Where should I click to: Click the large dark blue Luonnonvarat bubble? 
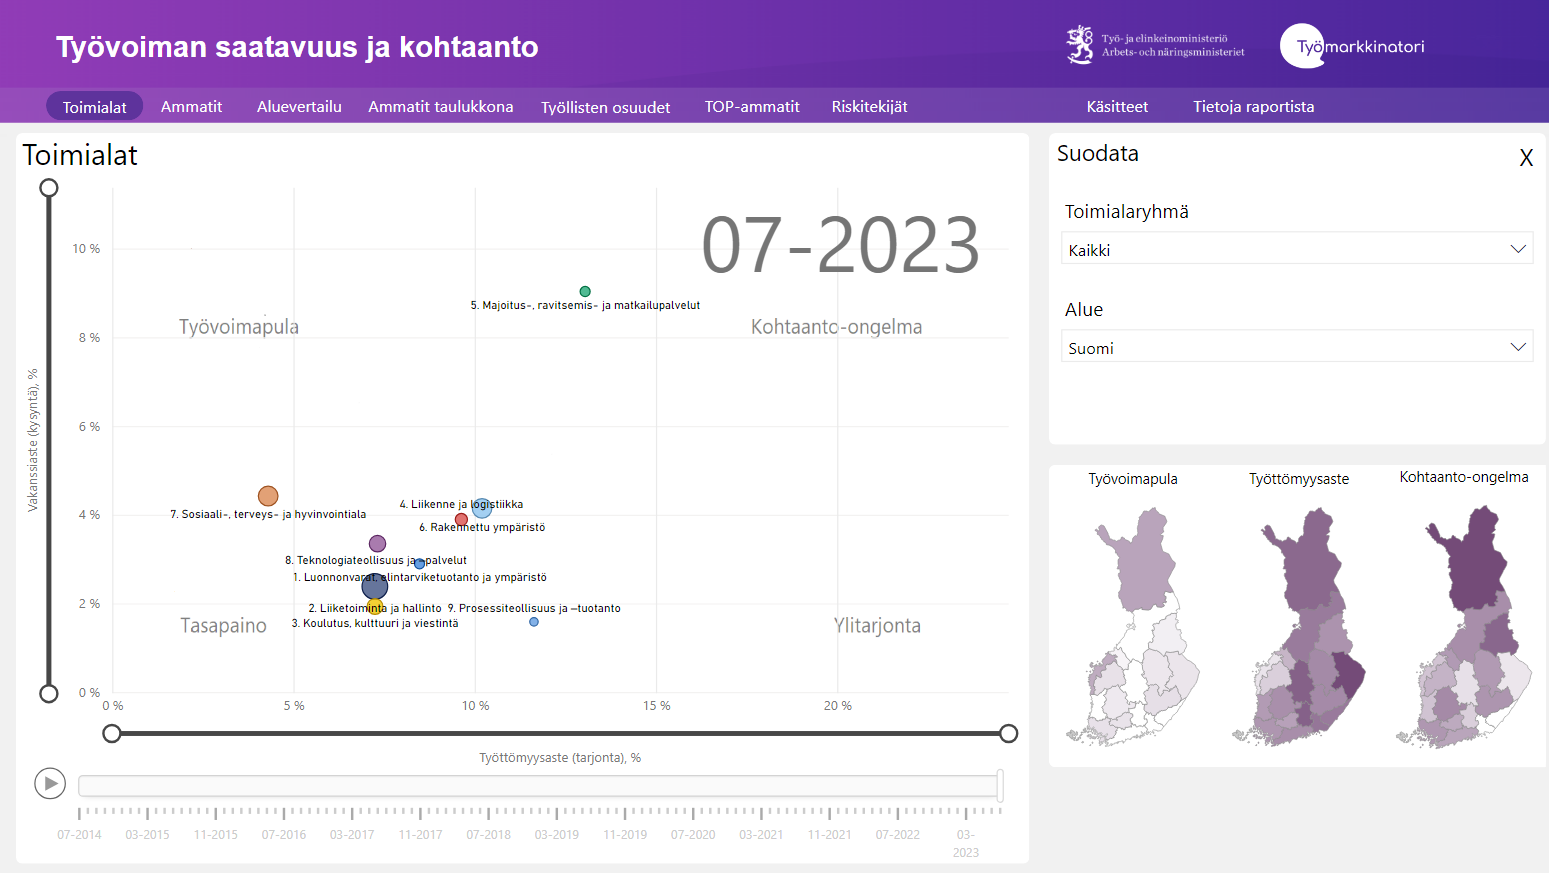[x=375, y=586]
